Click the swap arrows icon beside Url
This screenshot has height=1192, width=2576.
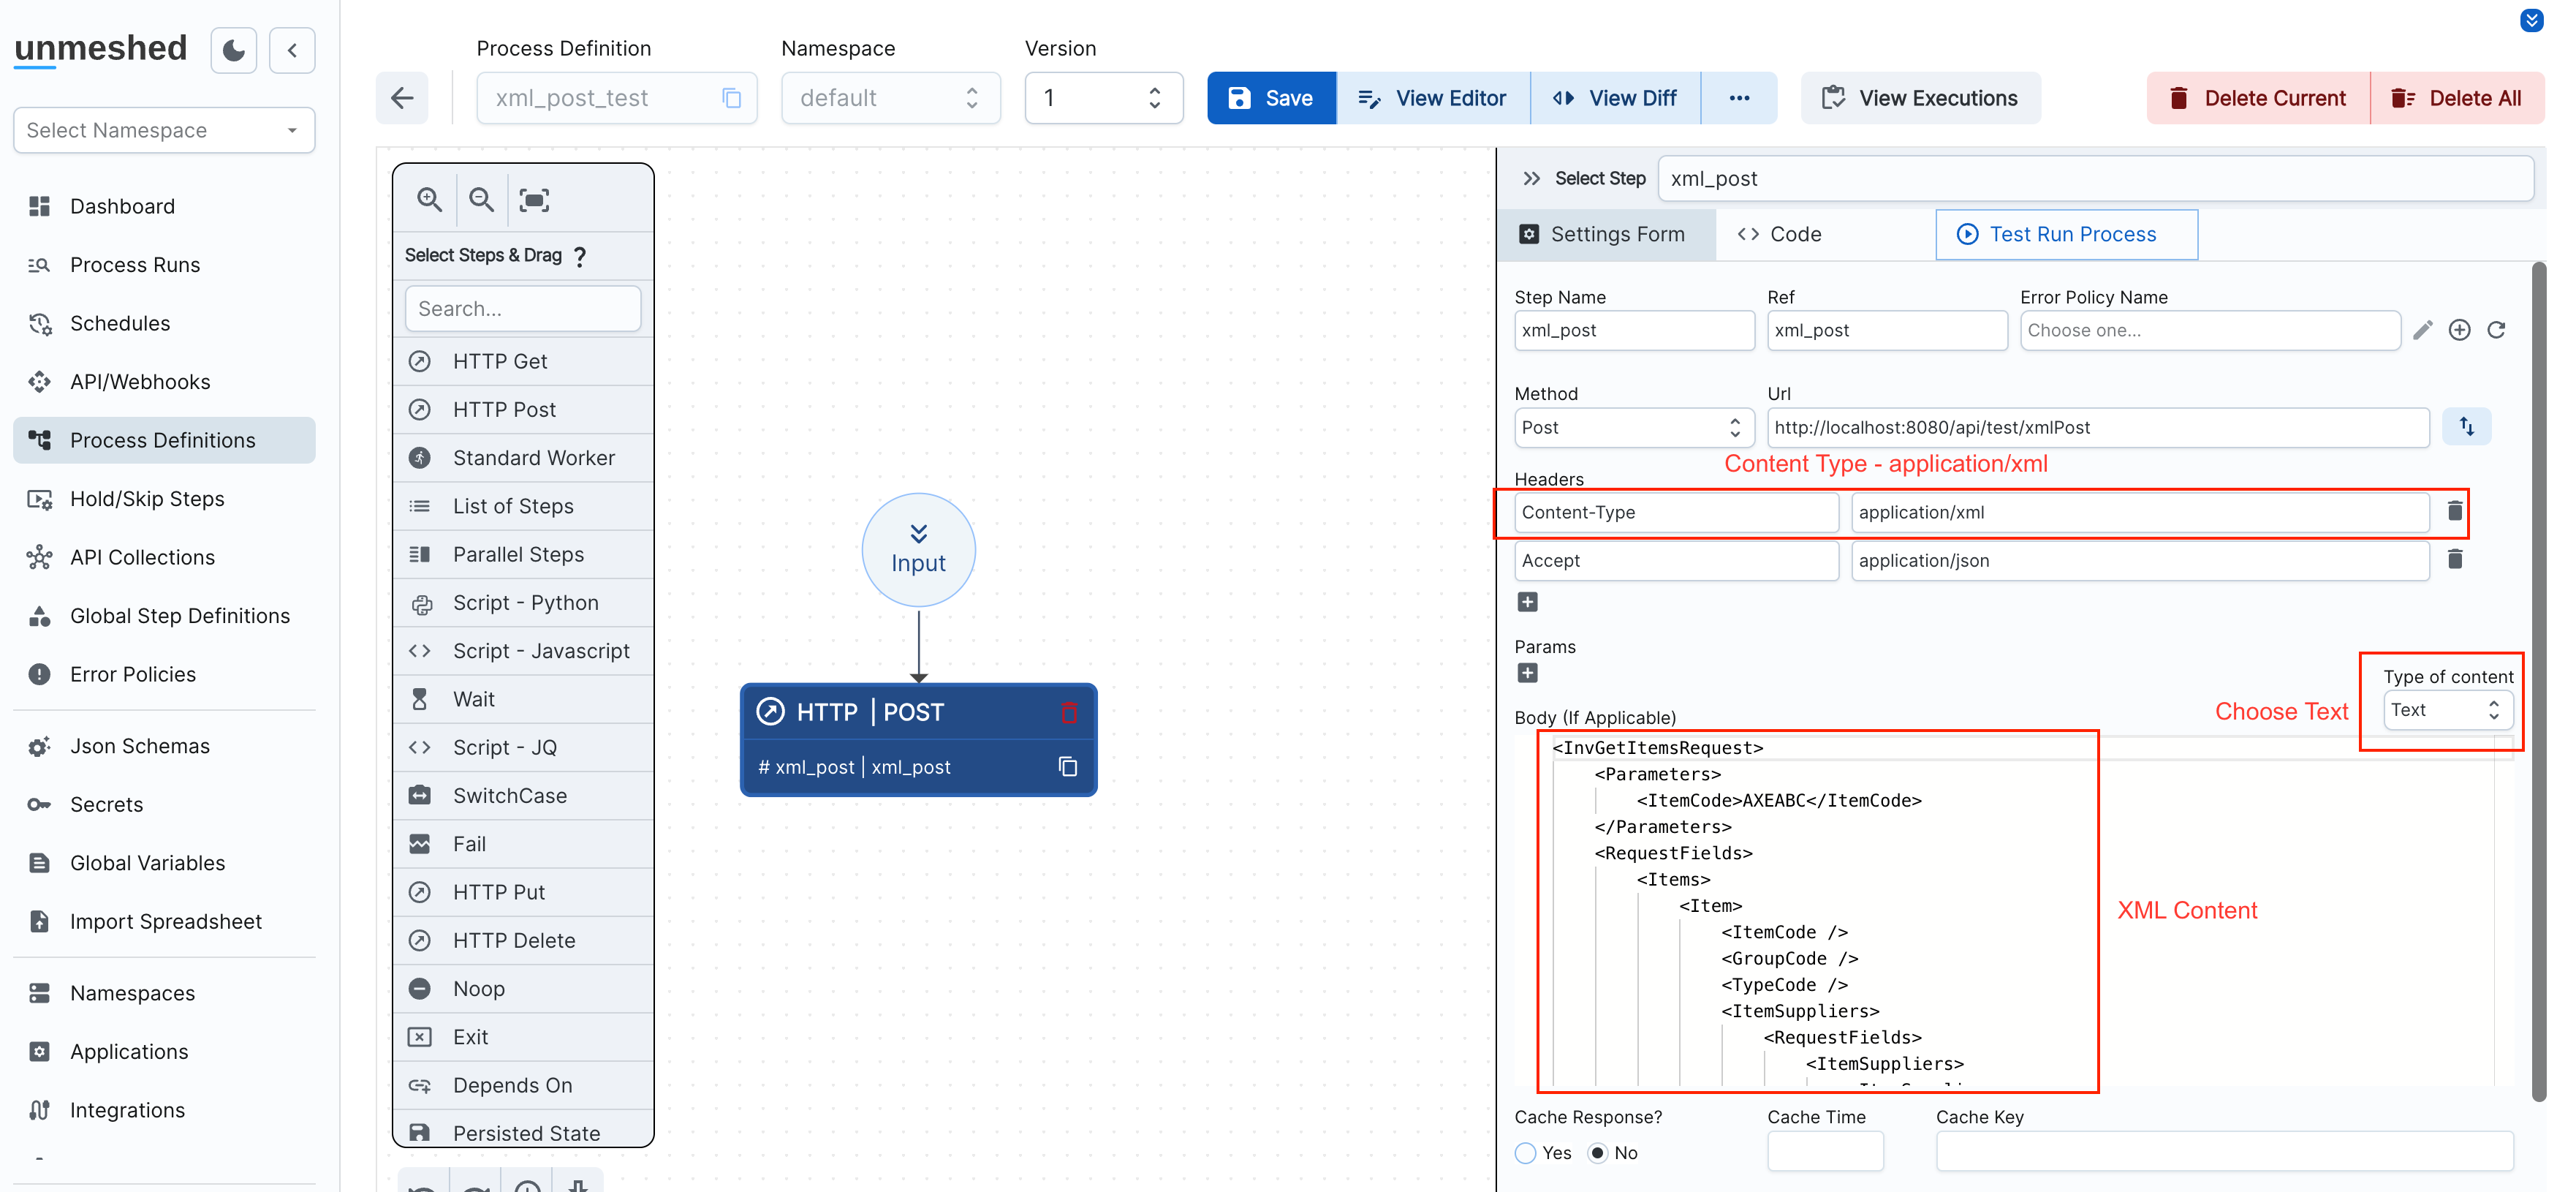2466,427
